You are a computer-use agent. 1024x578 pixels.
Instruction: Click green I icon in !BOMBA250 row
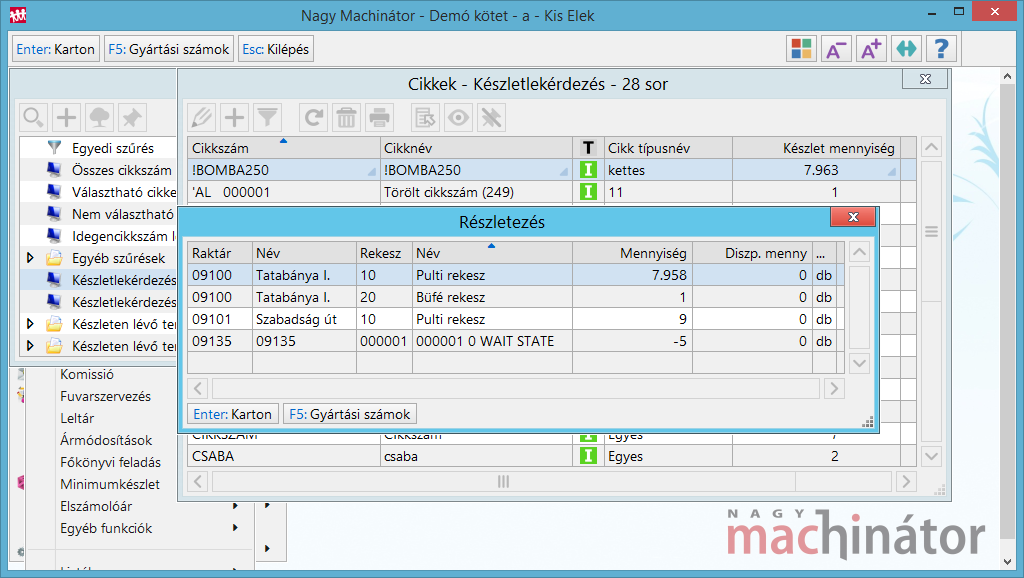click(x=588, y=170)
